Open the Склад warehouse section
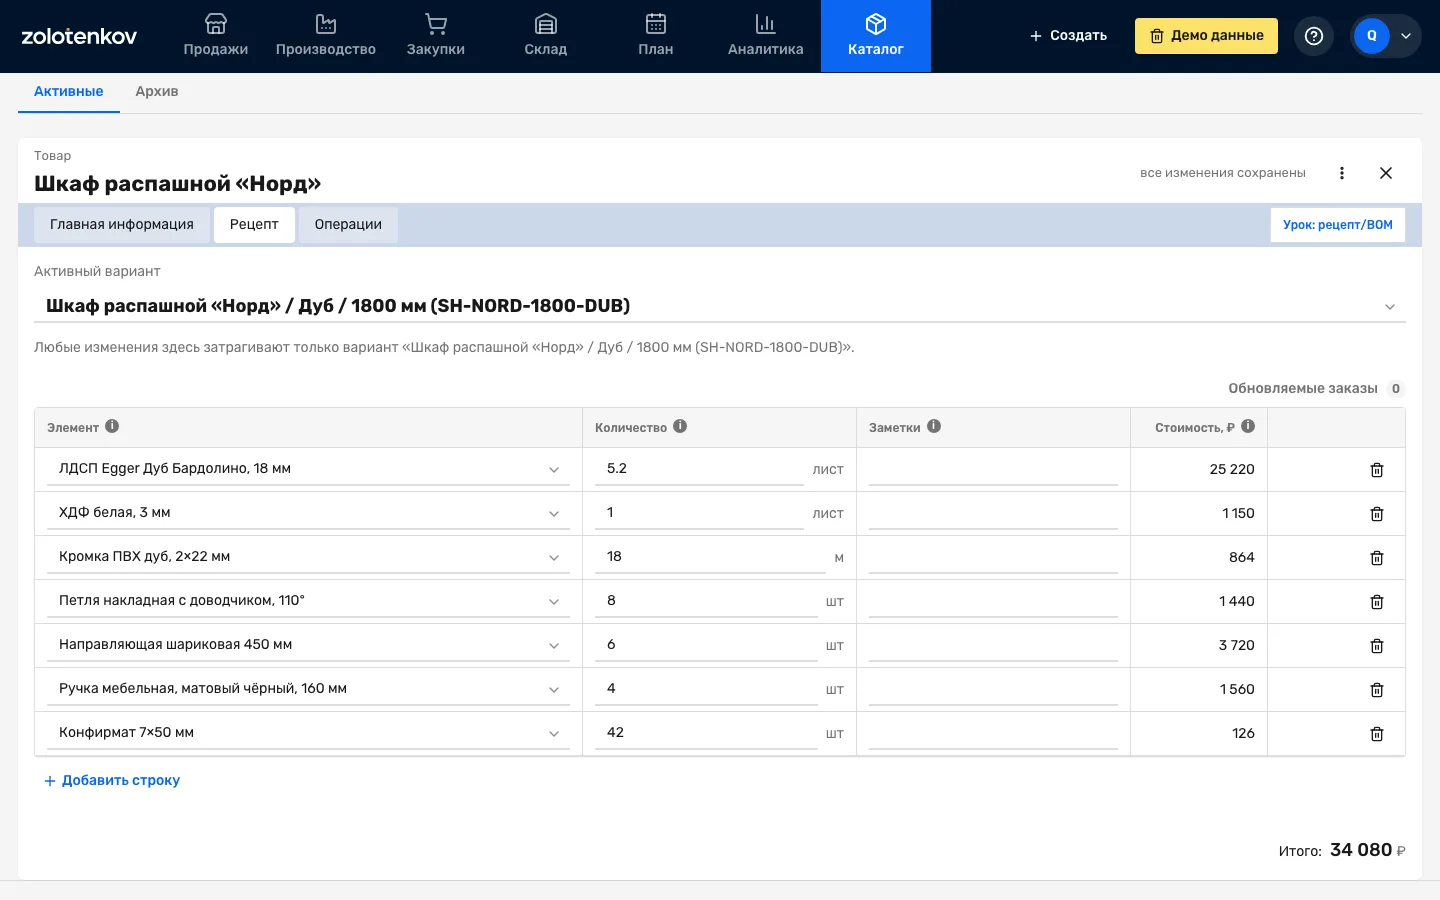Viewport: 1440px width, 900px height. pyautogui.click(x=546, y=36)
